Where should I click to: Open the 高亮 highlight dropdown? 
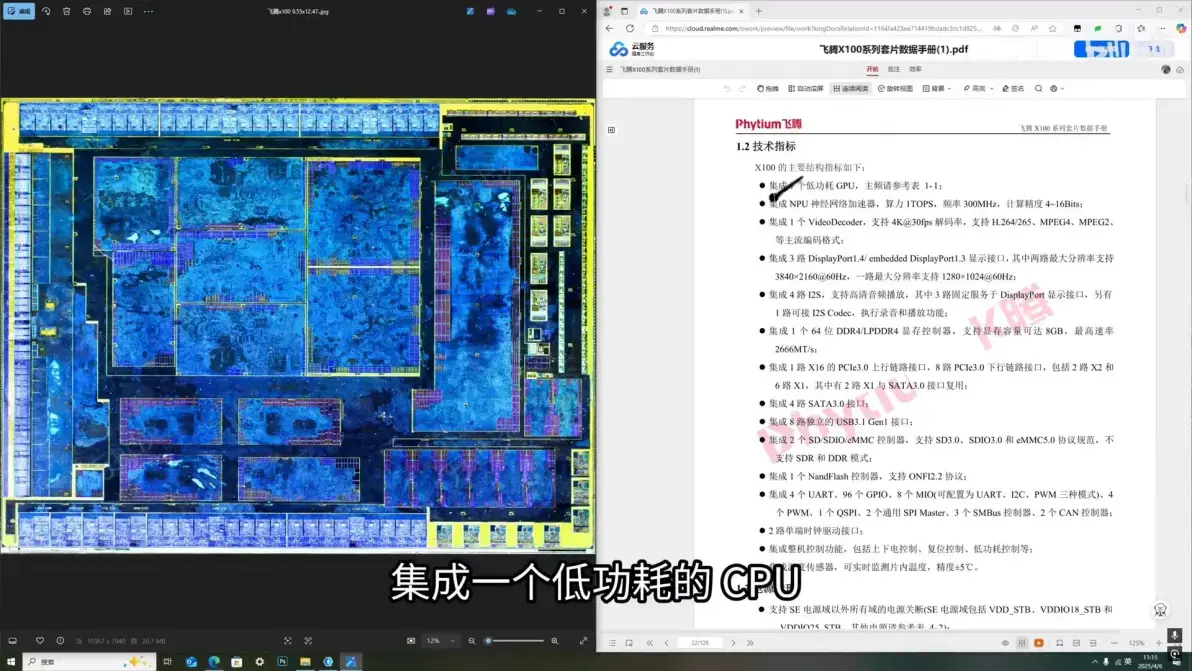point(978,89)
